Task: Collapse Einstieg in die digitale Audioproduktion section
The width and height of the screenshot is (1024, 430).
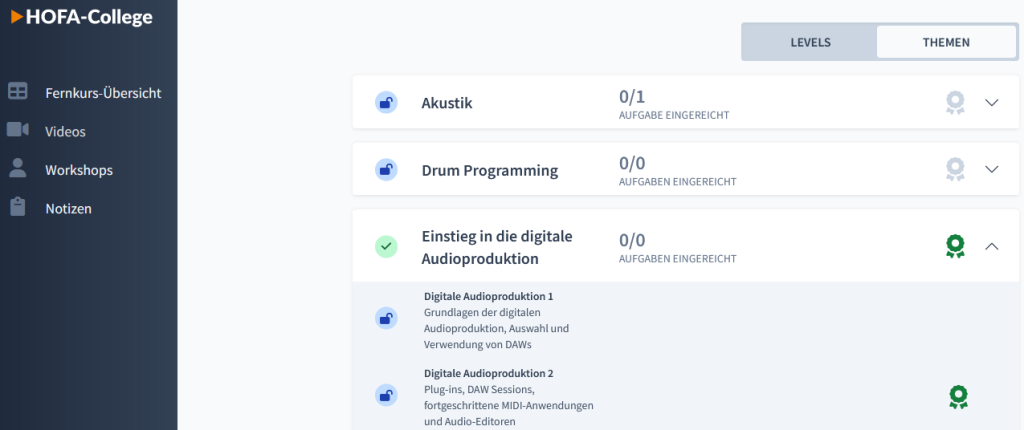Action: [x=991, y=246]
